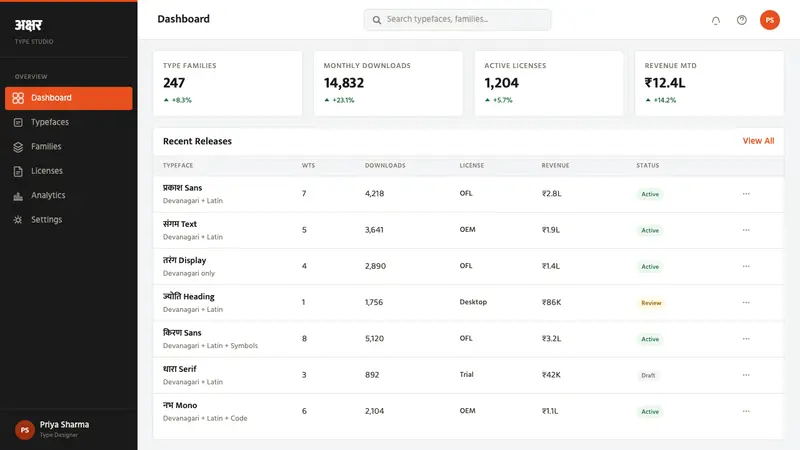Sort by the License column header
800x450 pixels.
point(471,166)
